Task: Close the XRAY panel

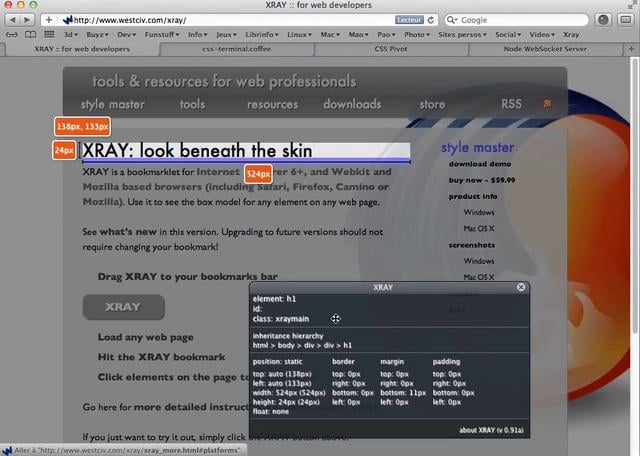Action: coord(521,287)
